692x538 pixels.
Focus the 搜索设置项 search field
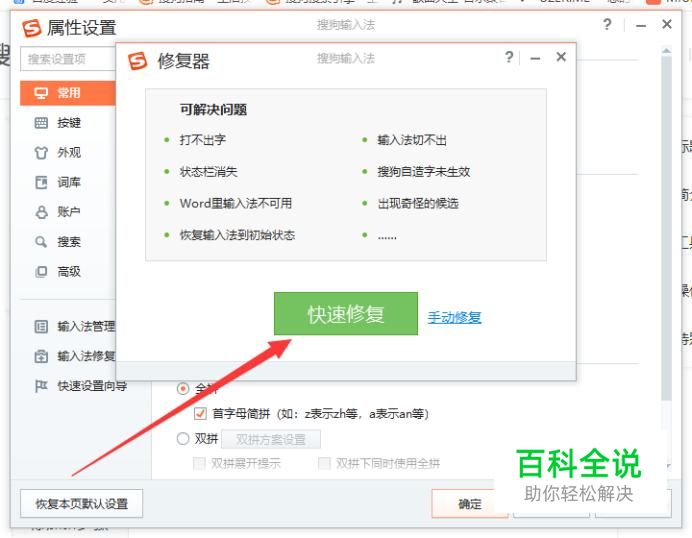click(68, 59)
